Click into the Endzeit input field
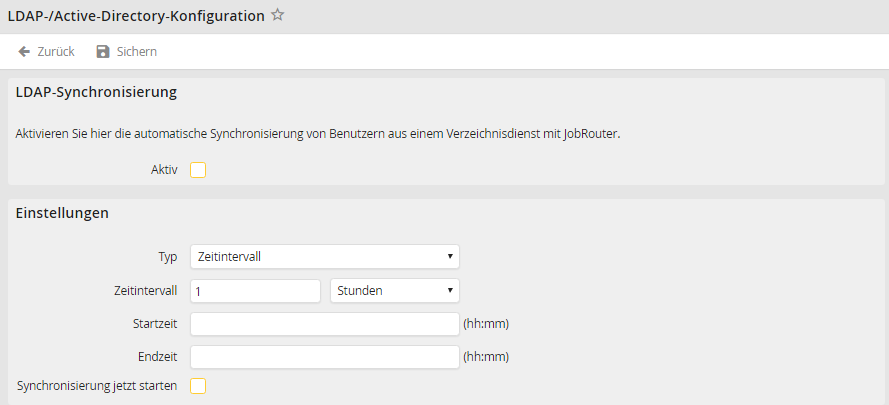The width and height of the screenshot is (889, 405). pos(324,357)
